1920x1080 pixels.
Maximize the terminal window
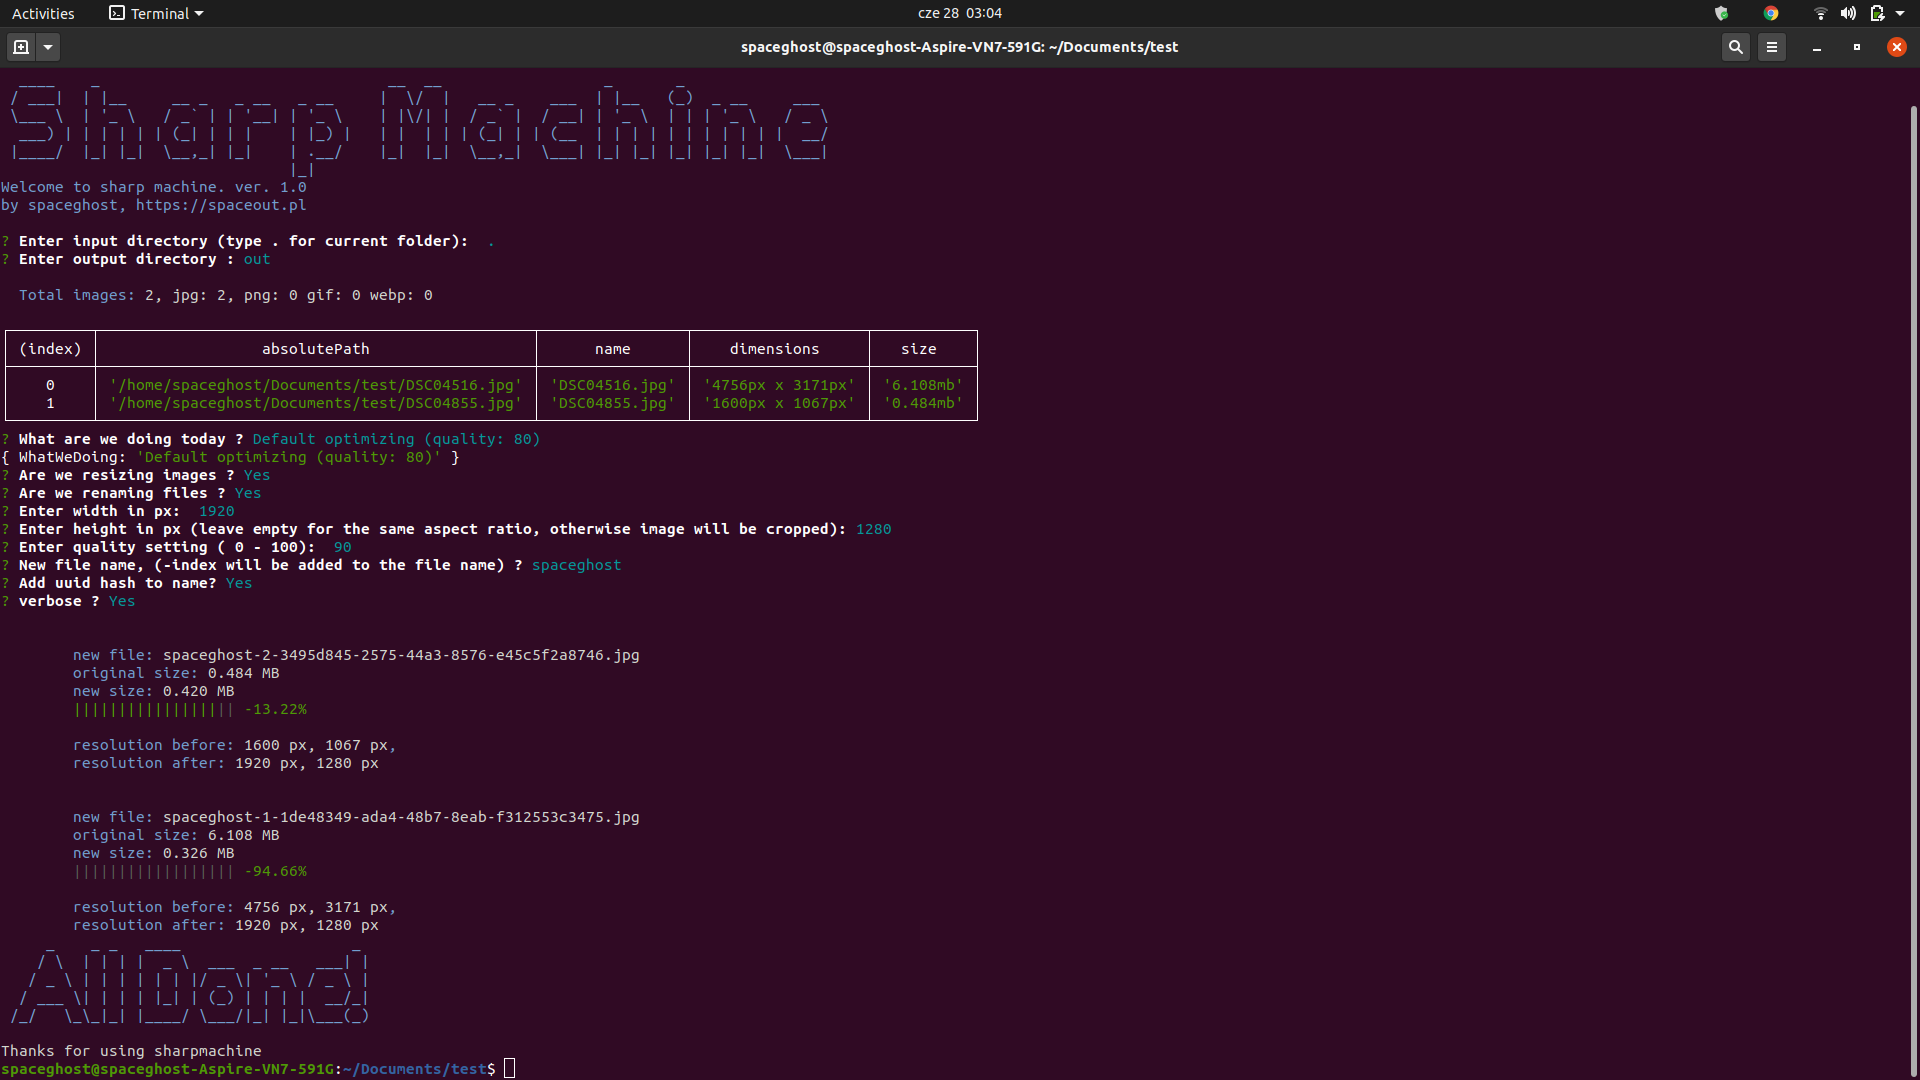tap(1857, 47)
